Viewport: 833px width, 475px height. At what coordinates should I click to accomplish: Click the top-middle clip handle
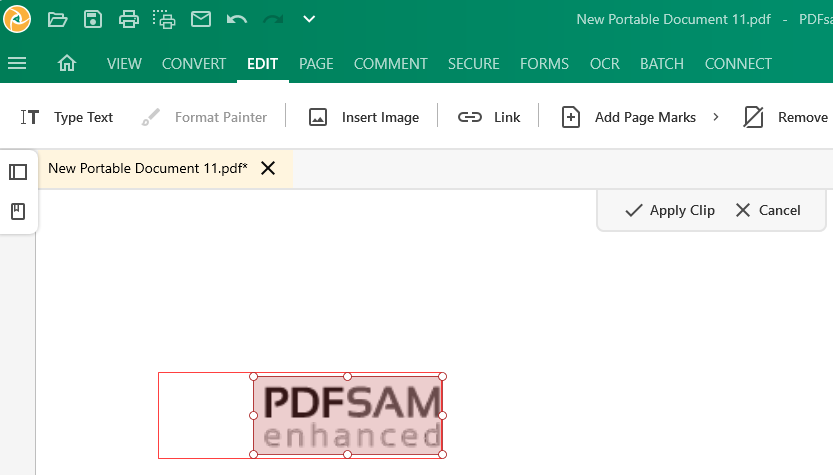click(347, 377)
